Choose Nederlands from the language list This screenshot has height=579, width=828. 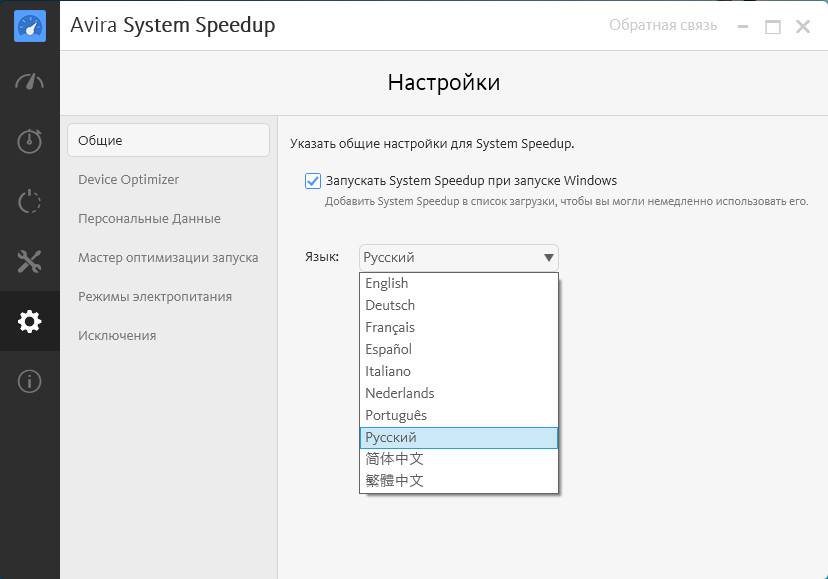coord(458,394)
